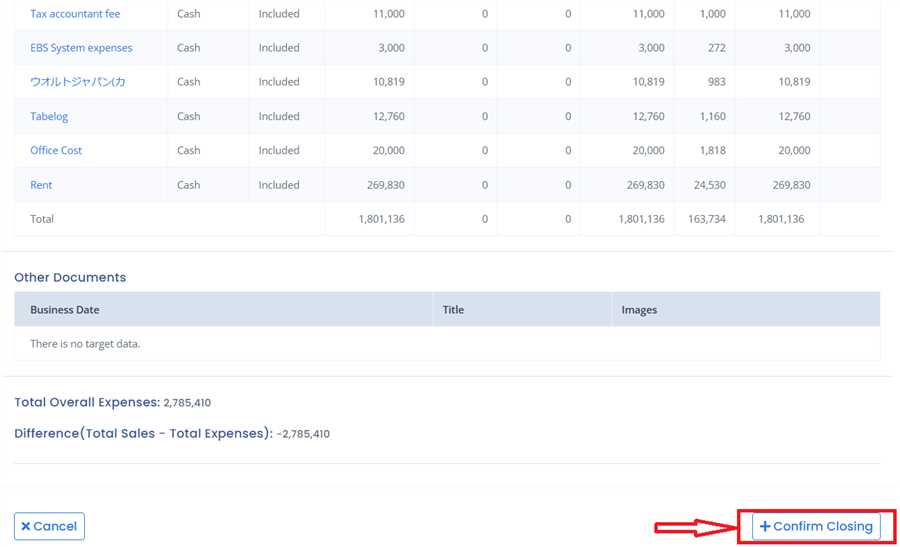Click the Business Date column header
Image resolution: width=900 pixels, height=547 pixels.
(65, 310)
